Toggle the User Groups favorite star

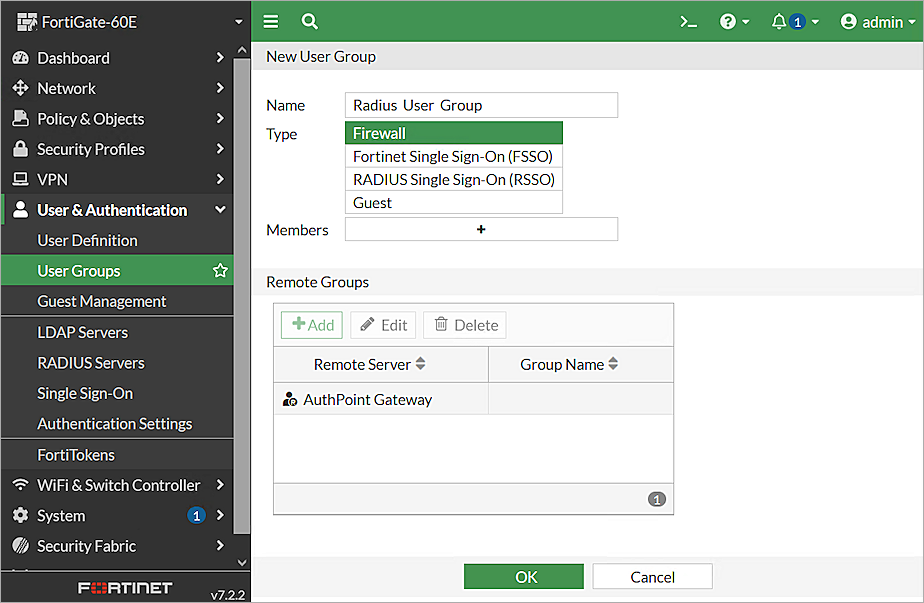point(219,270)
